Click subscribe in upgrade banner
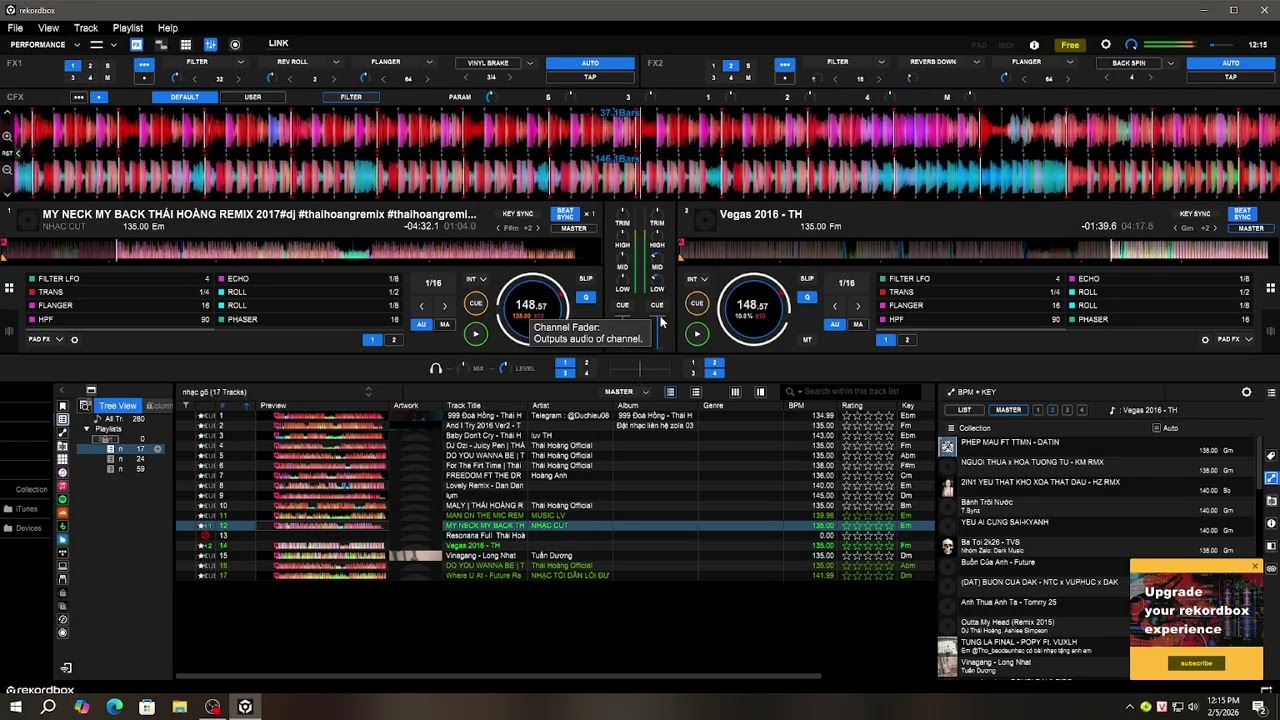1280x720 pixels. pos(1196,663)
